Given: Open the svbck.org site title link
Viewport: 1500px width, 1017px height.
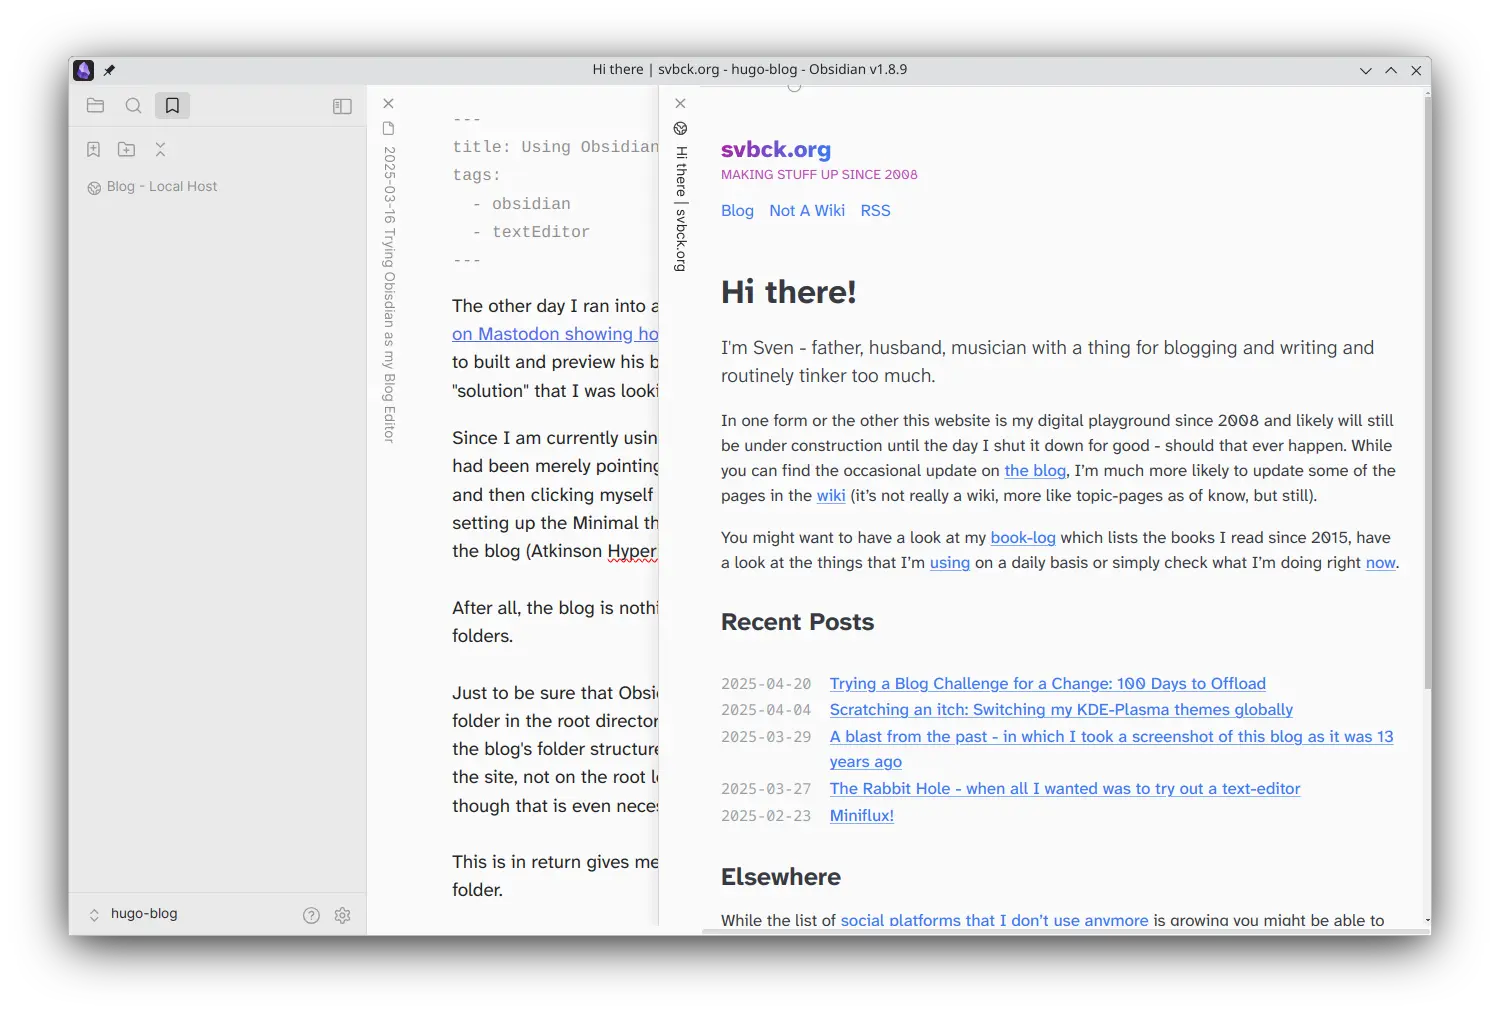Looking at the screenshot, I should point(776,149).
